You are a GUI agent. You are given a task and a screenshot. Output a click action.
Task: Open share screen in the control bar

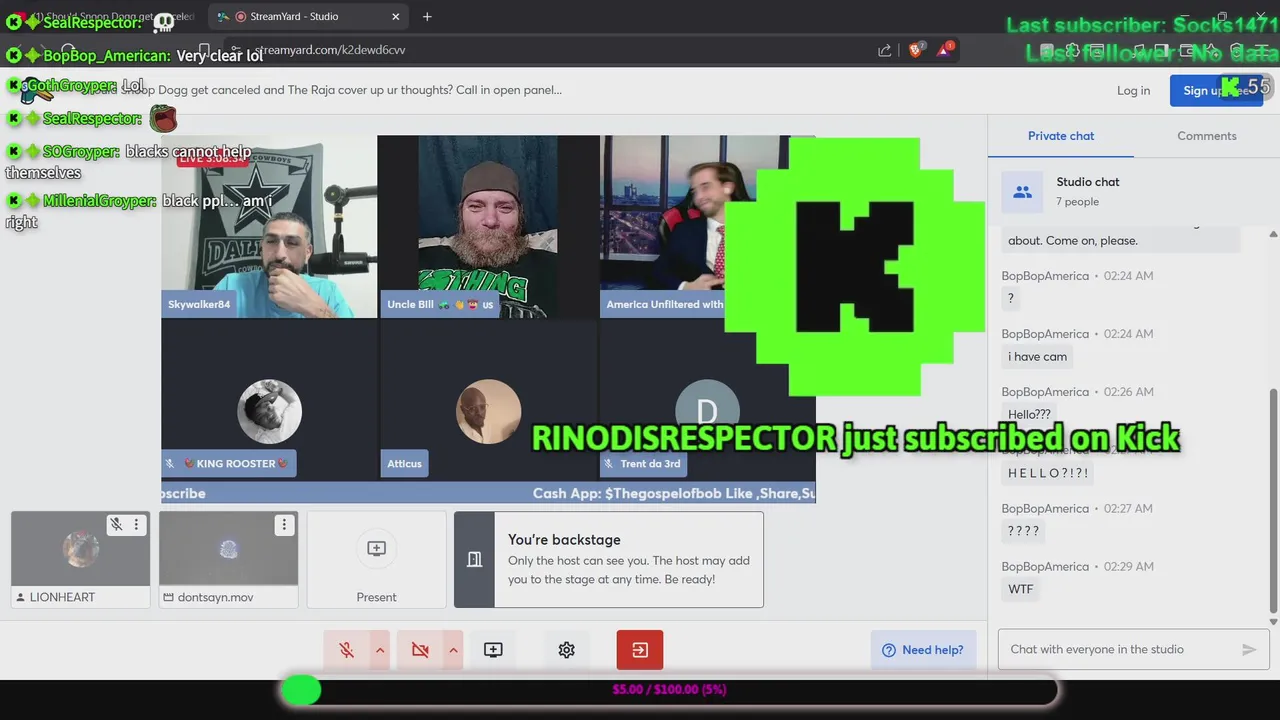493,650
